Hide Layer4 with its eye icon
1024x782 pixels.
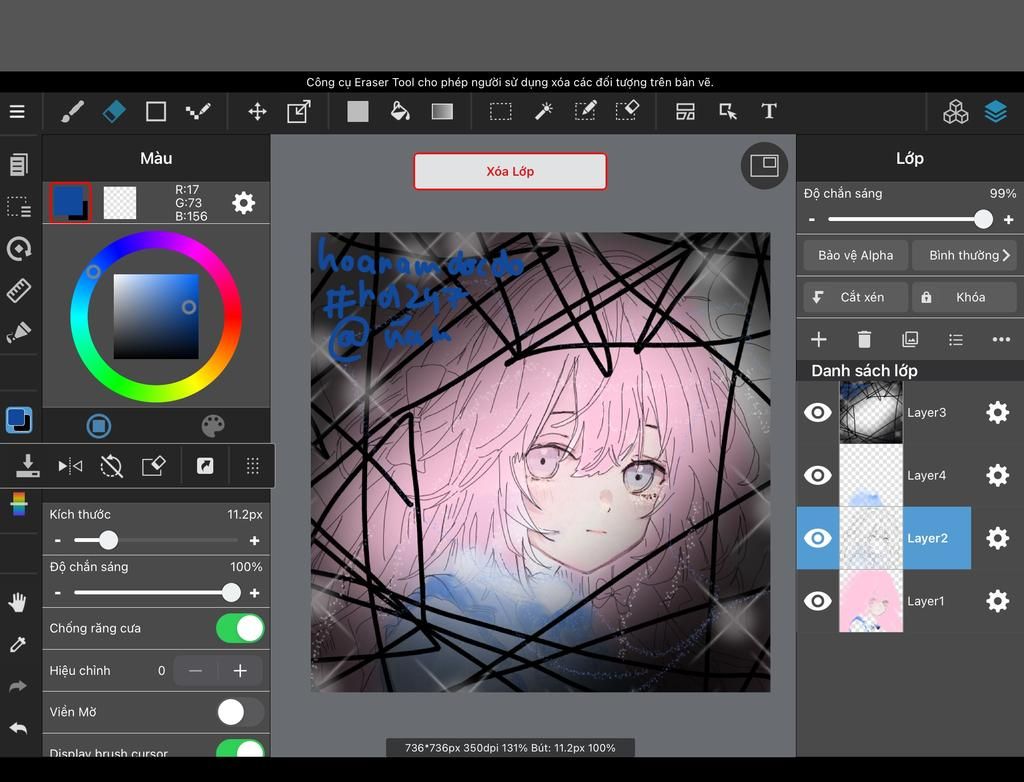tap(818, 475)
